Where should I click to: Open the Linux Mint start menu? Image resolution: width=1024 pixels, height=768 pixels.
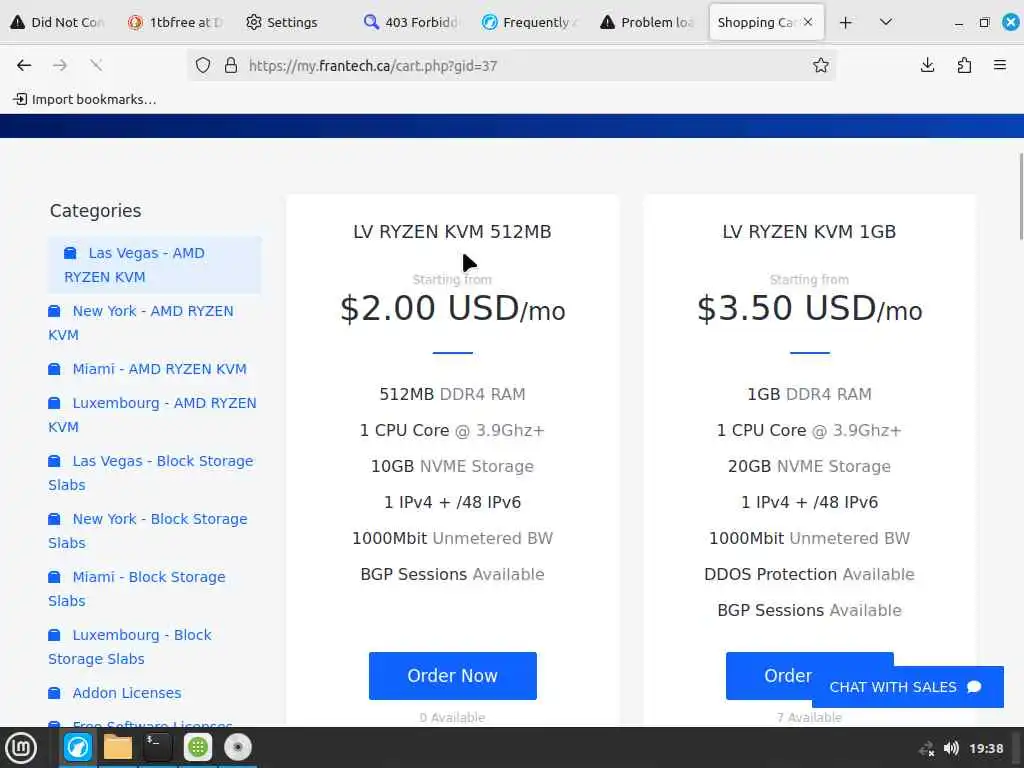click(x=21, y=748)
